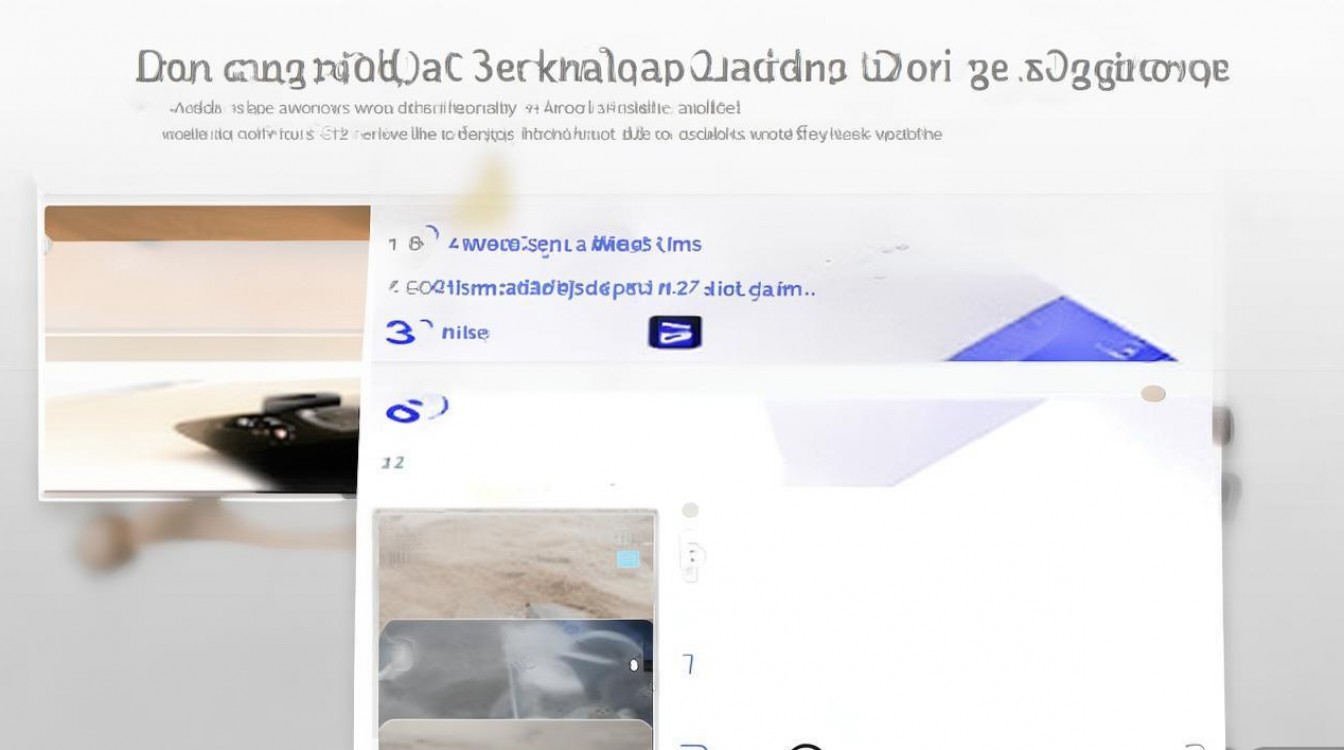Screen dimensions: 1344x750
Task: Click the large page heading text
Action: [x=682, y=68]
